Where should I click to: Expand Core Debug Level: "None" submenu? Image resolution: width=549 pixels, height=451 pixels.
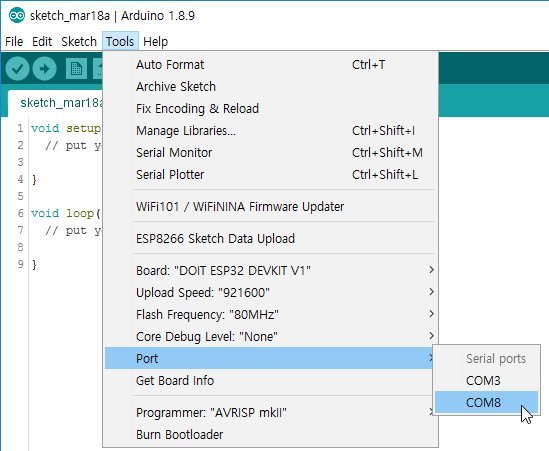[x=271, y=336]
